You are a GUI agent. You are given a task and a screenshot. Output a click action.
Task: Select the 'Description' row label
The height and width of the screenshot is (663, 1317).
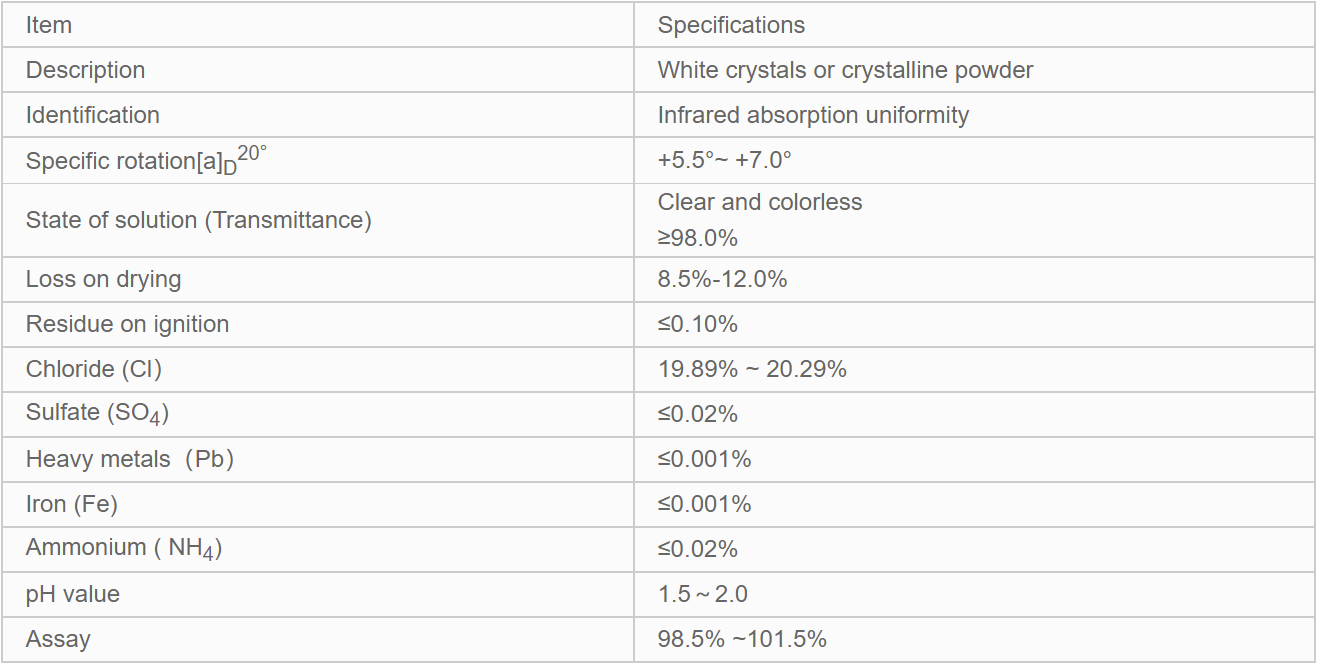(x=85, y=70)
